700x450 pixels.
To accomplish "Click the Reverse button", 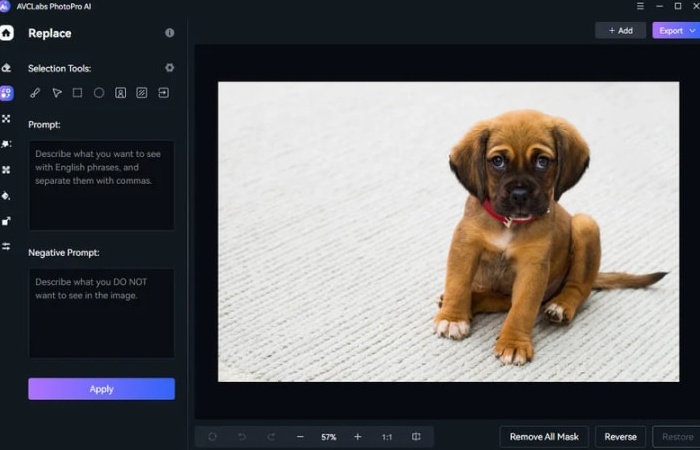I will pos(620,437).
